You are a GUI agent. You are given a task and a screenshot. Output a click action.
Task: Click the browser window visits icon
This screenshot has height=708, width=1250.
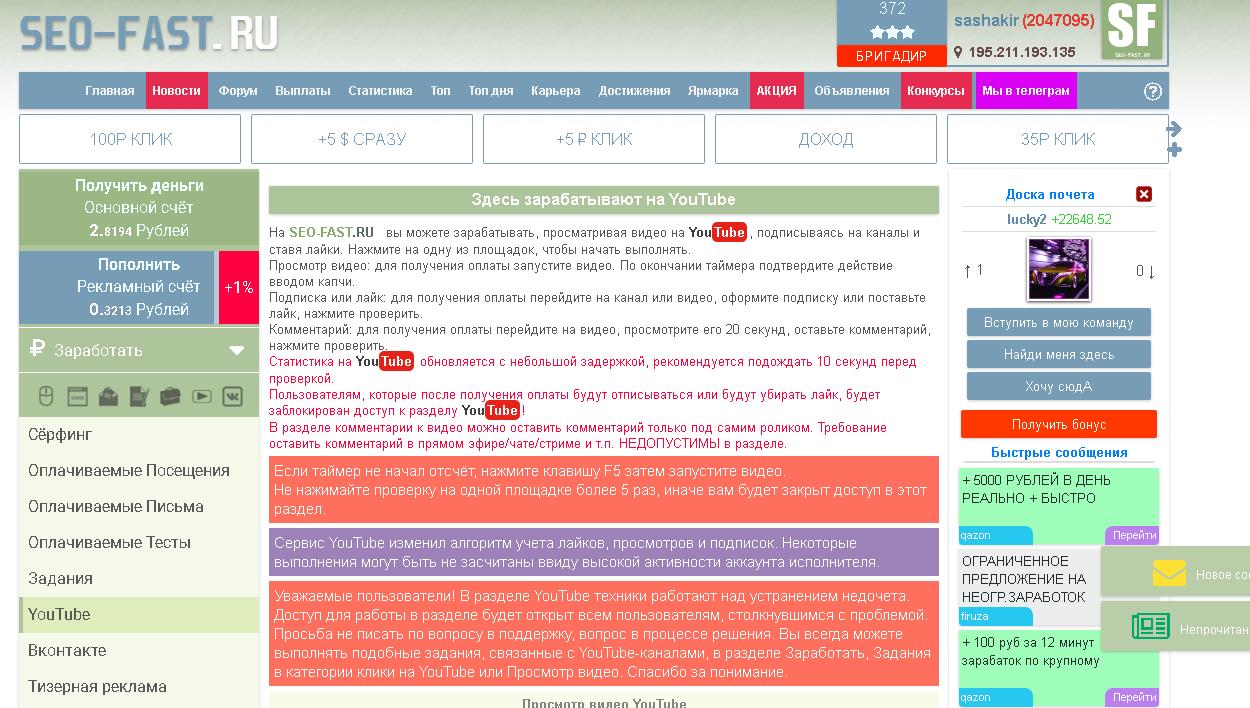click(x=77, y=397)
